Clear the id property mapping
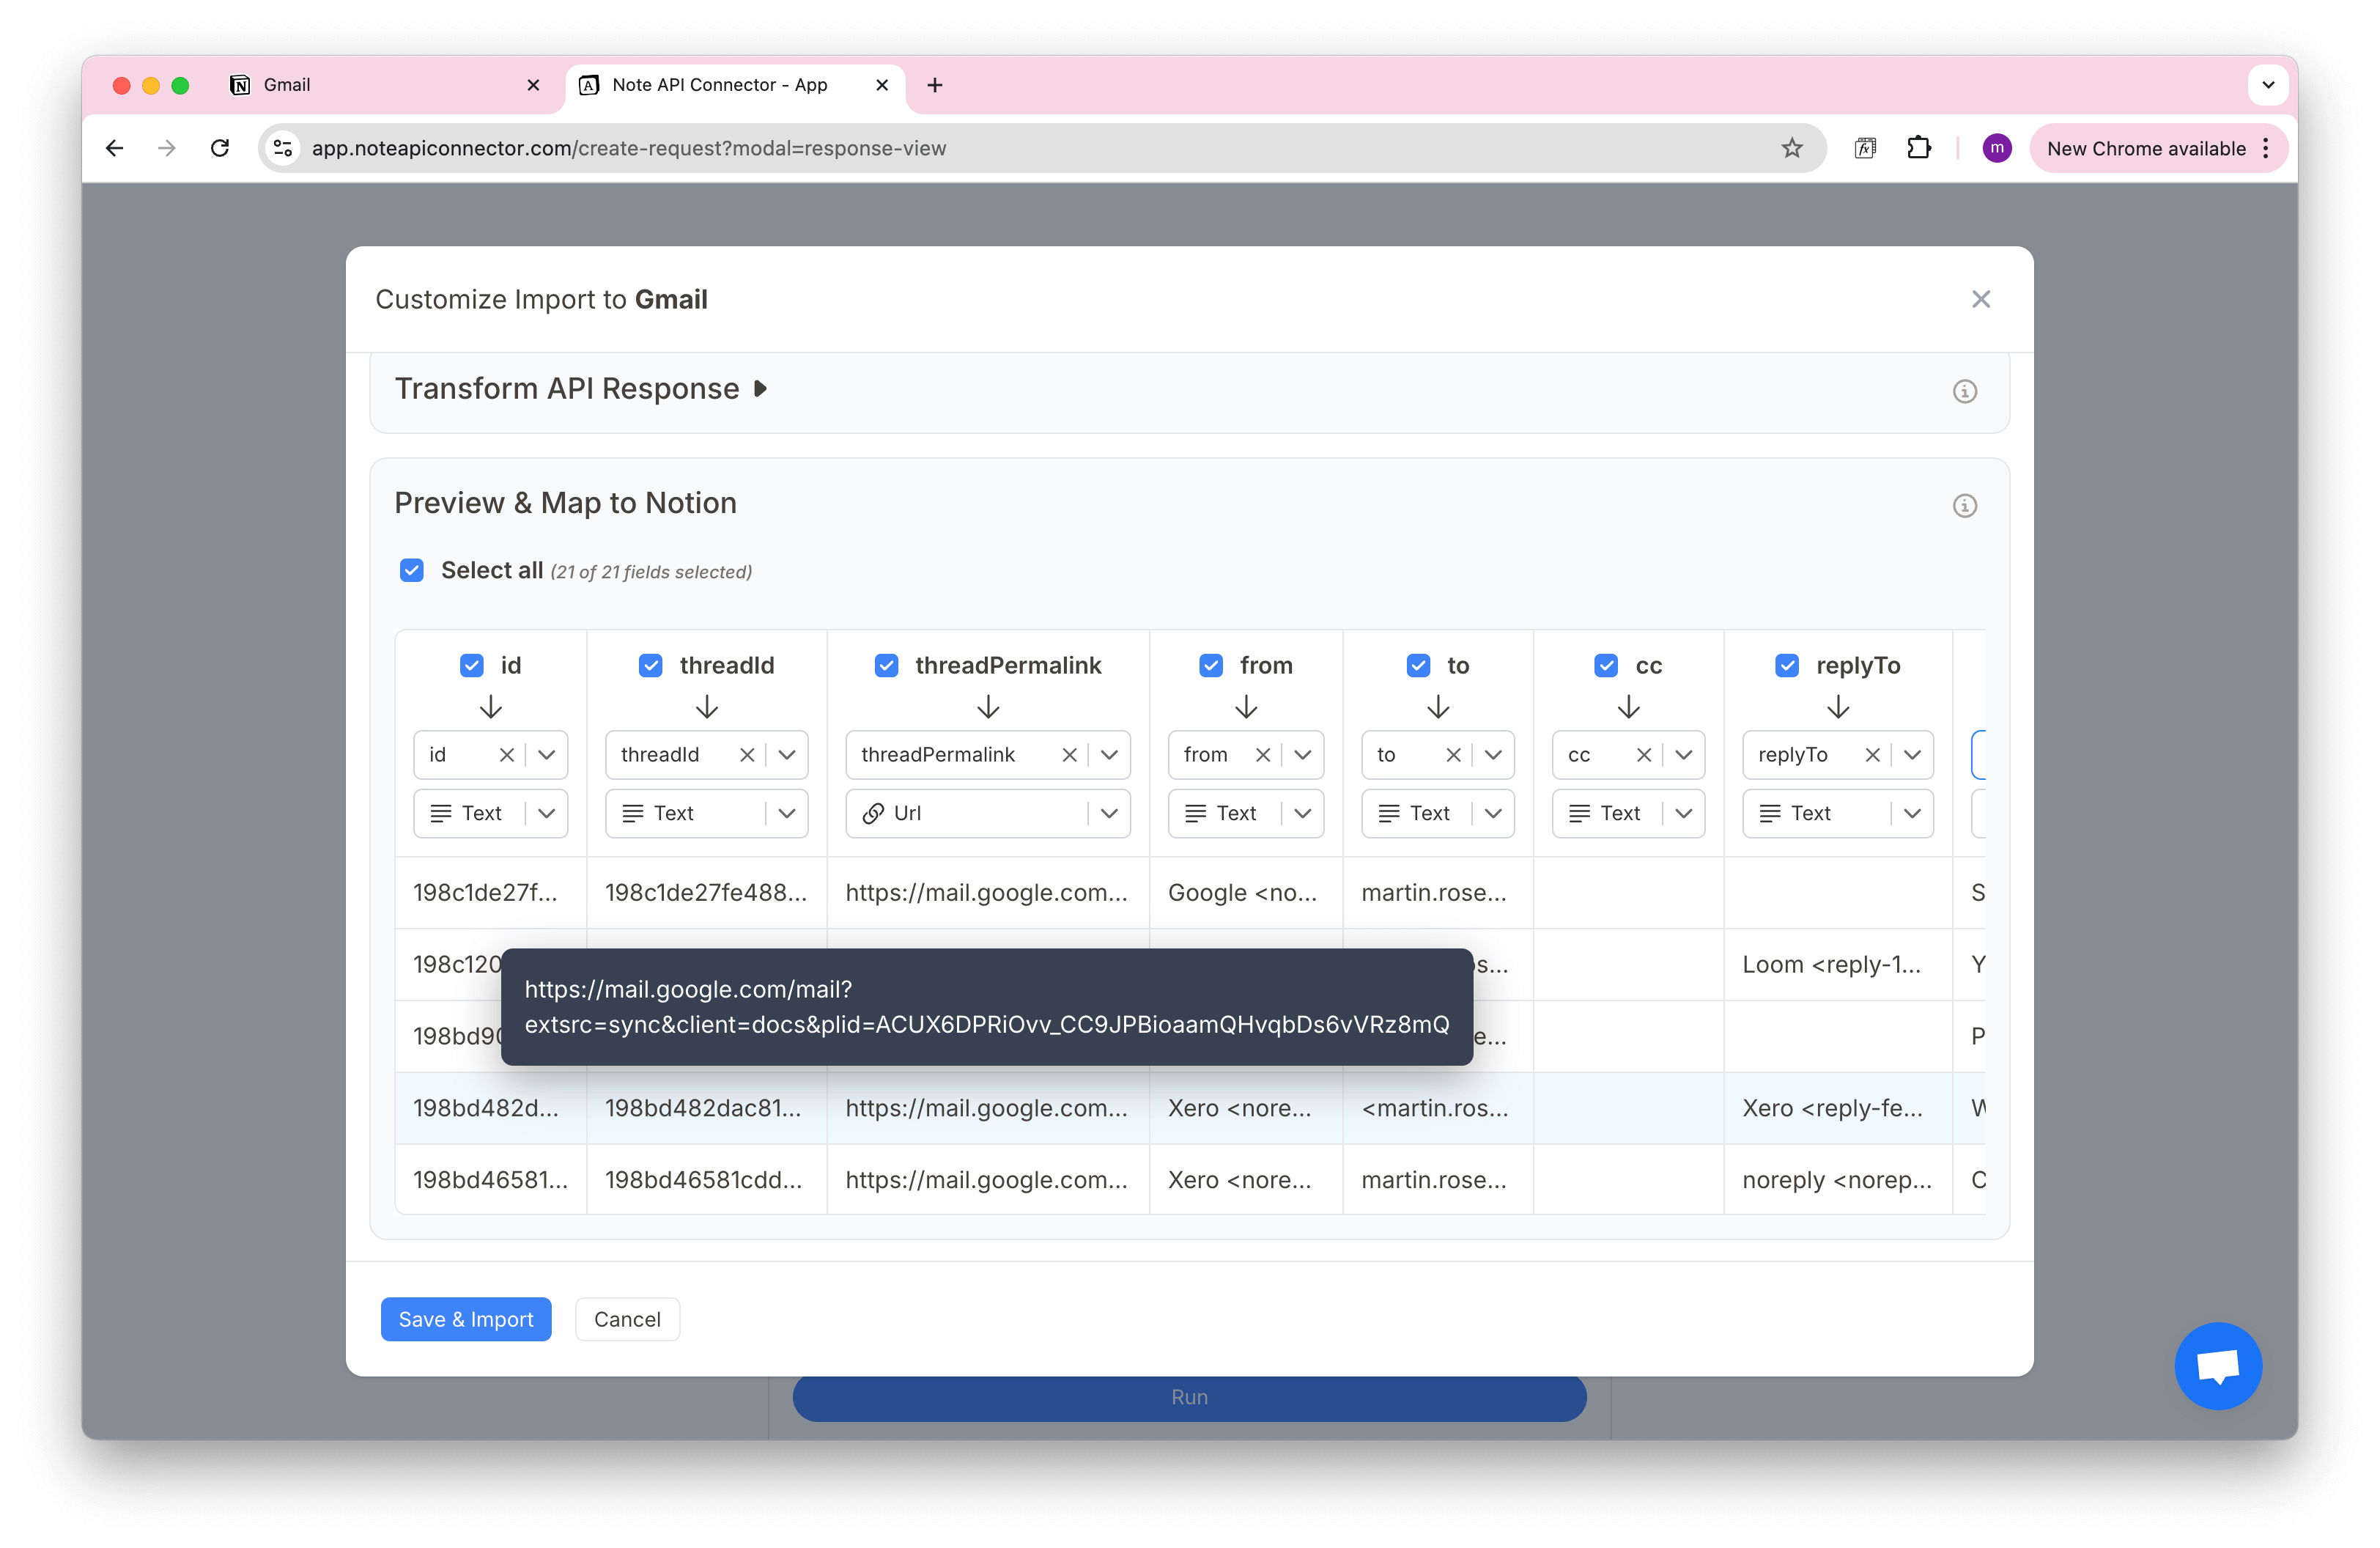The image size is (2380, 1548). [x=506, y=755]
